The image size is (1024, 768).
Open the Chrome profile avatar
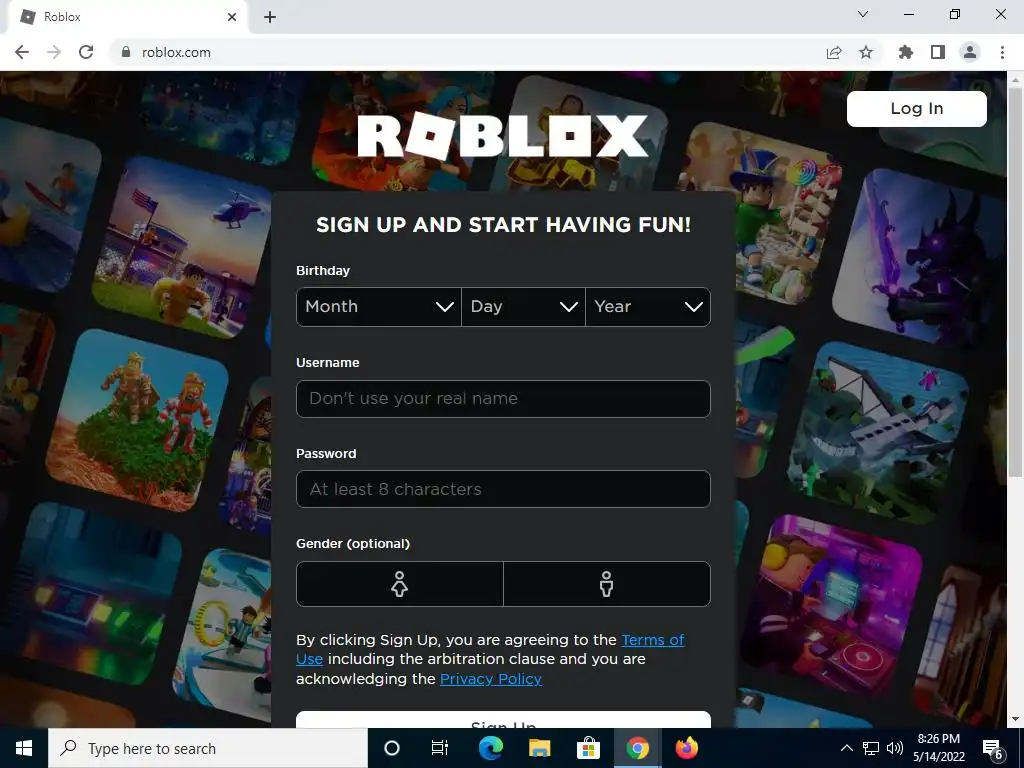tap(970, 52)
